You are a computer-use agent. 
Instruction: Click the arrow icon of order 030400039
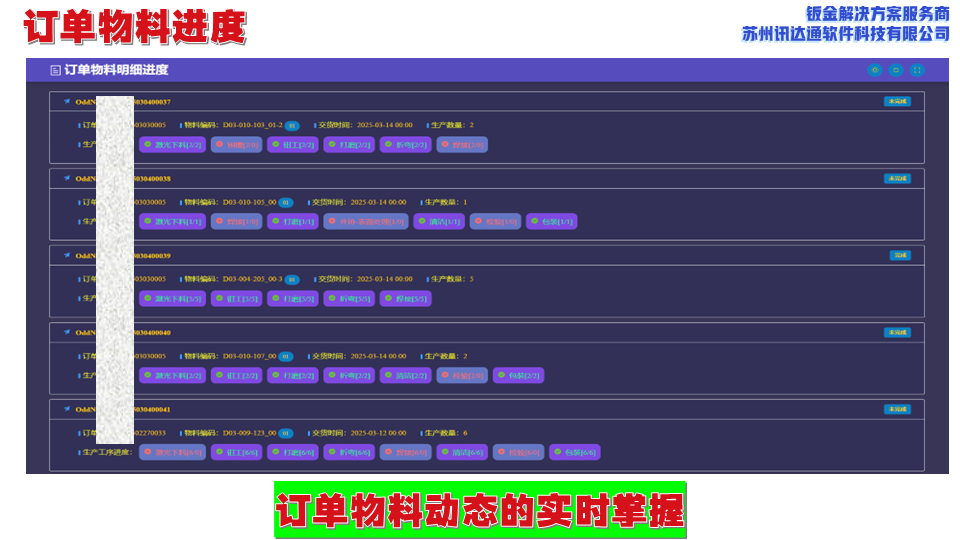point(67,255)
